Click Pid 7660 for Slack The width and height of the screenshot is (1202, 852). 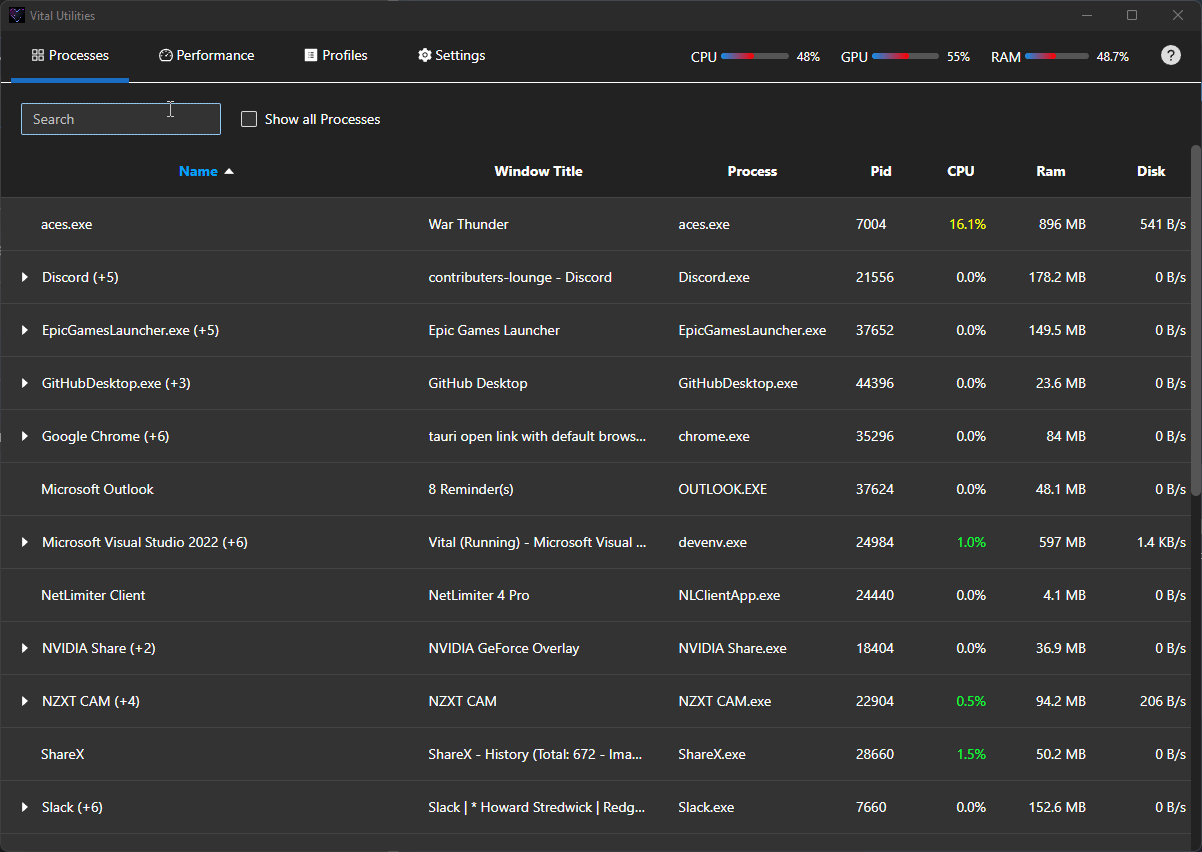click(871, 807)
